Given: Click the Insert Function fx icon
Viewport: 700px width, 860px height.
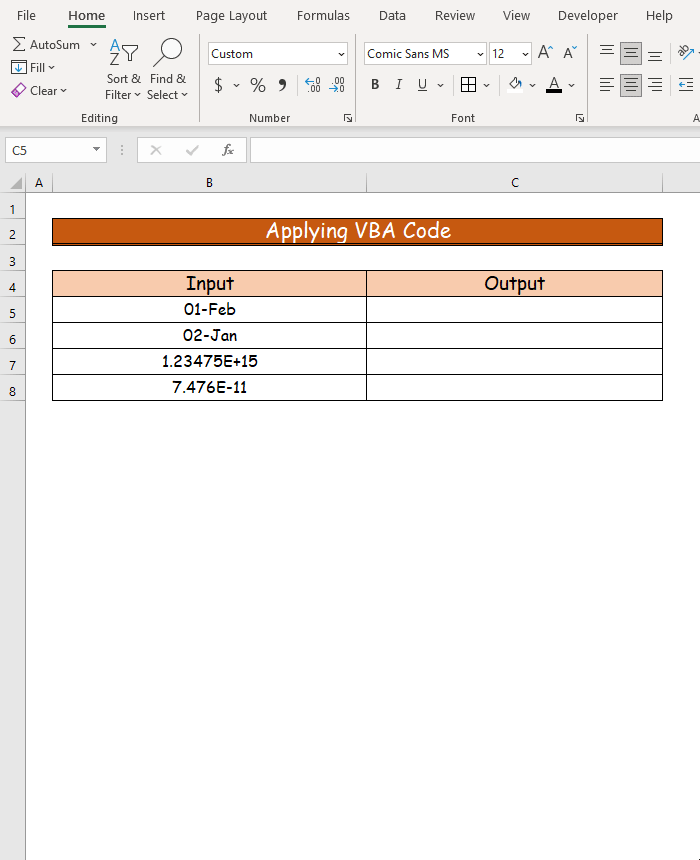Looking at the screenshot, I should coord(228,150).
